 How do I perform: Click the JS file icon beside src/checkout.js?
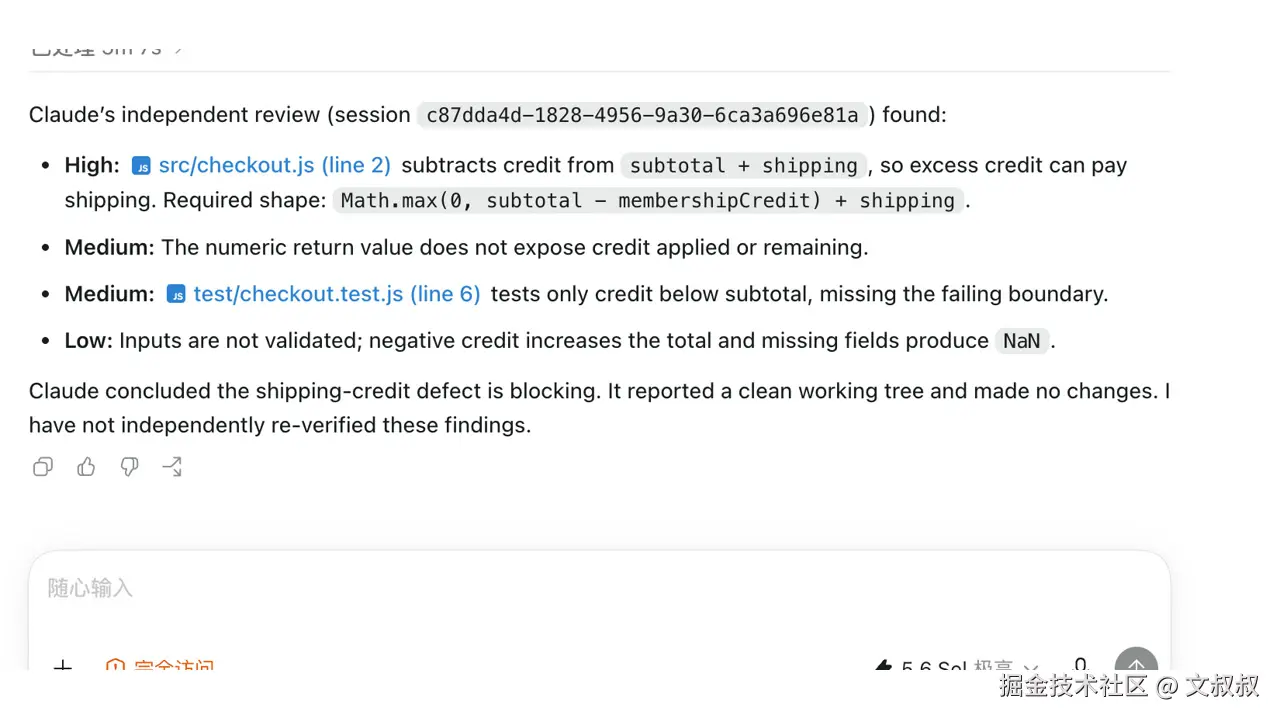[x=142, y=166]
